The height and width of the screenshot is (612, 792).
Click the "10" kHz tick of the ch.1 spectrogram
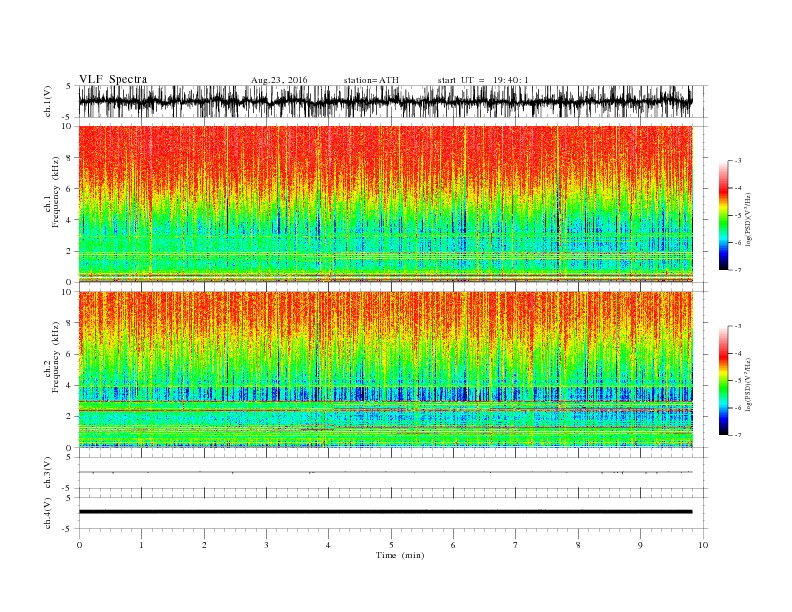point(67,126)
